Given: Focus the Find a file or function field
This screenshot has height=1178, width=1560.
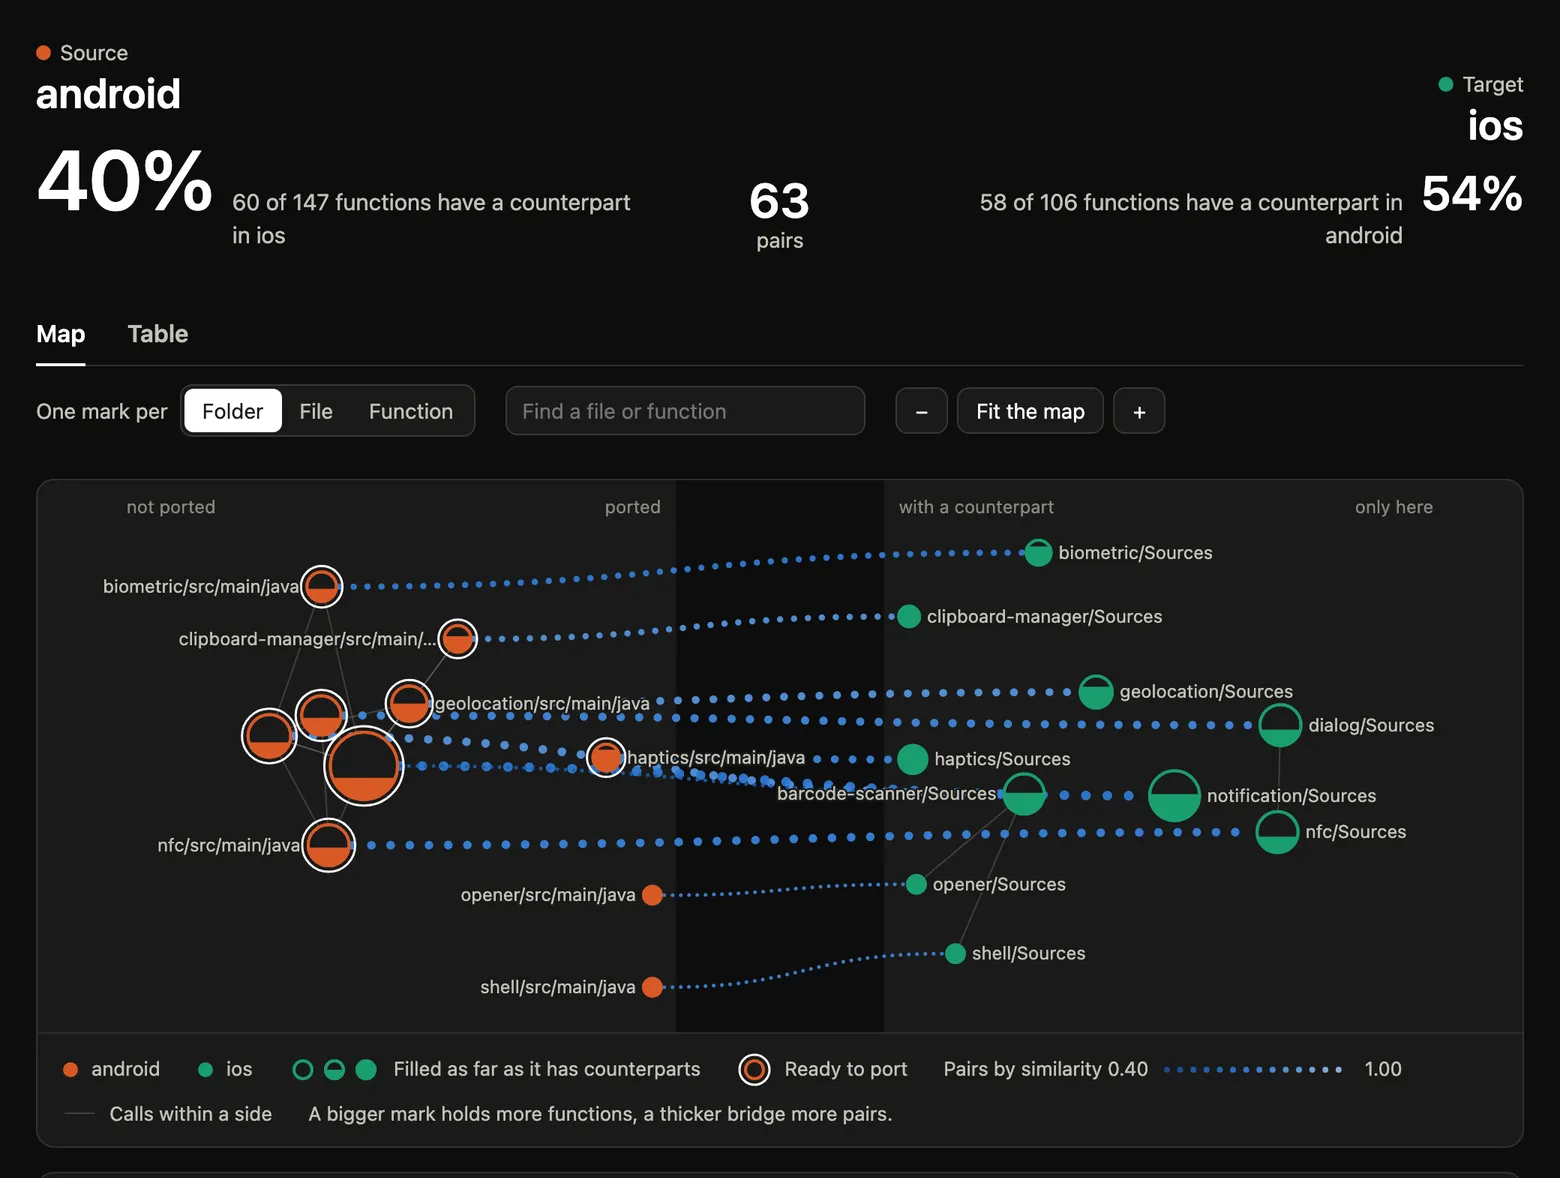Looking at the screenshot, I should pyautogui.click(x=685, y=411).
